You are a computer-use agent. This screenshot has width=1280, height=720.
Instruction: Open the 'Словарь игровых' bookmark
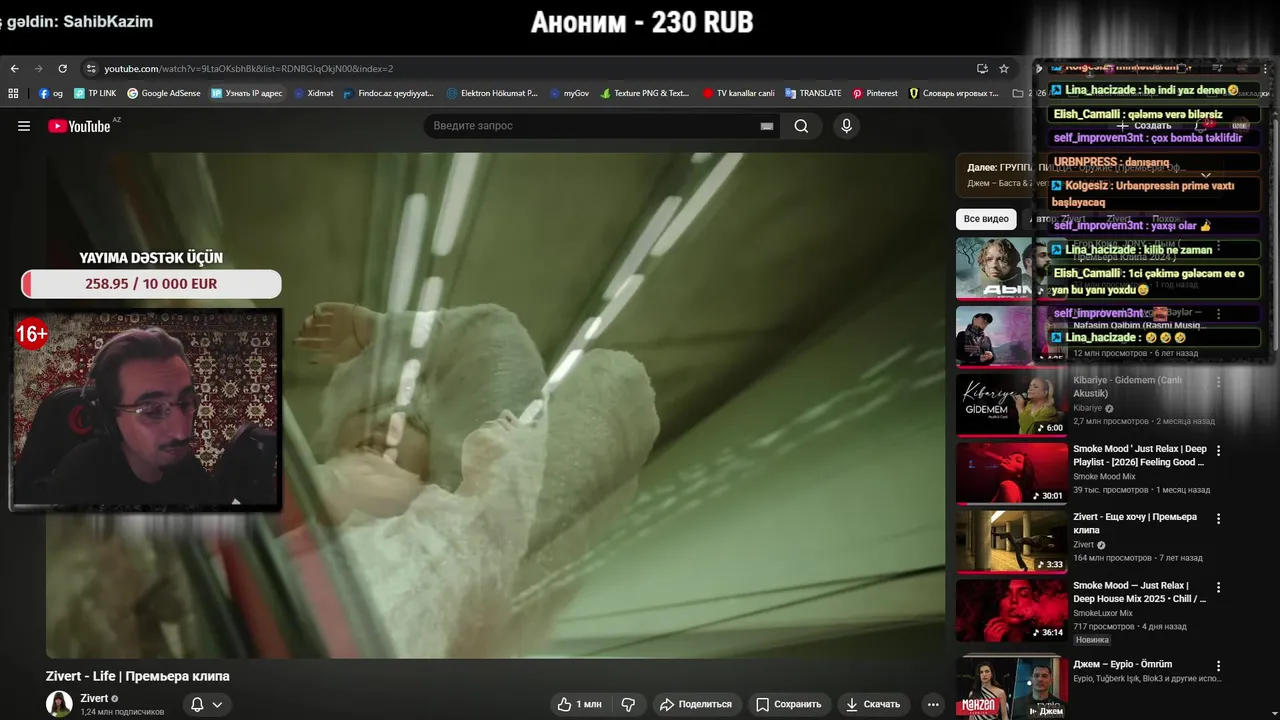(954, 93)
